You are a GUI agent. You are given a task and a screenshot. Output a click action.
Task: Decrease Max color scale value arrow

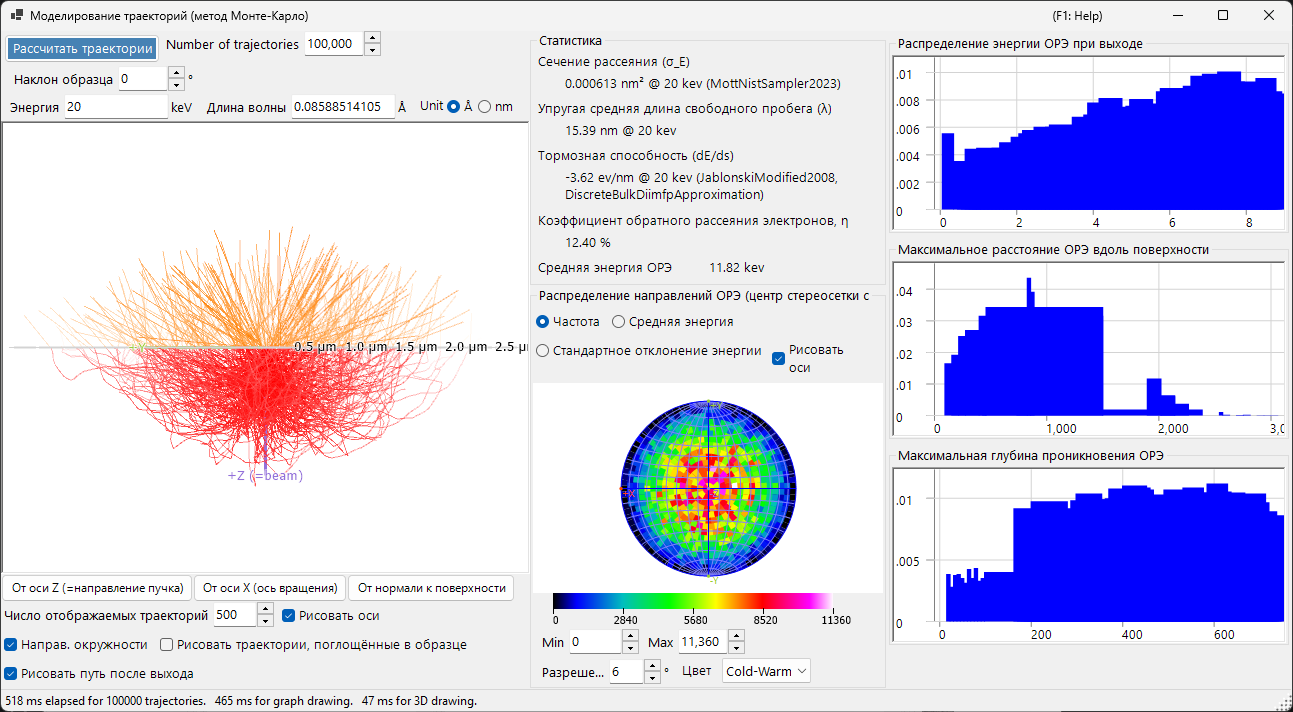(x=736, y=648)
